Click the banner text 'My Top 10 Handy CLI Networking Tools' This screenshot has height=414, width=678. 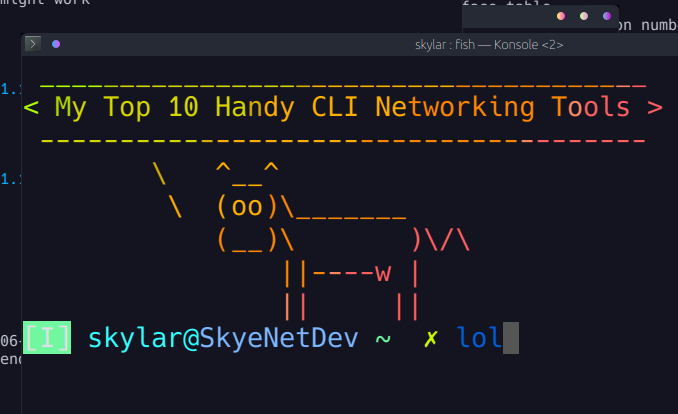[342, 107]
